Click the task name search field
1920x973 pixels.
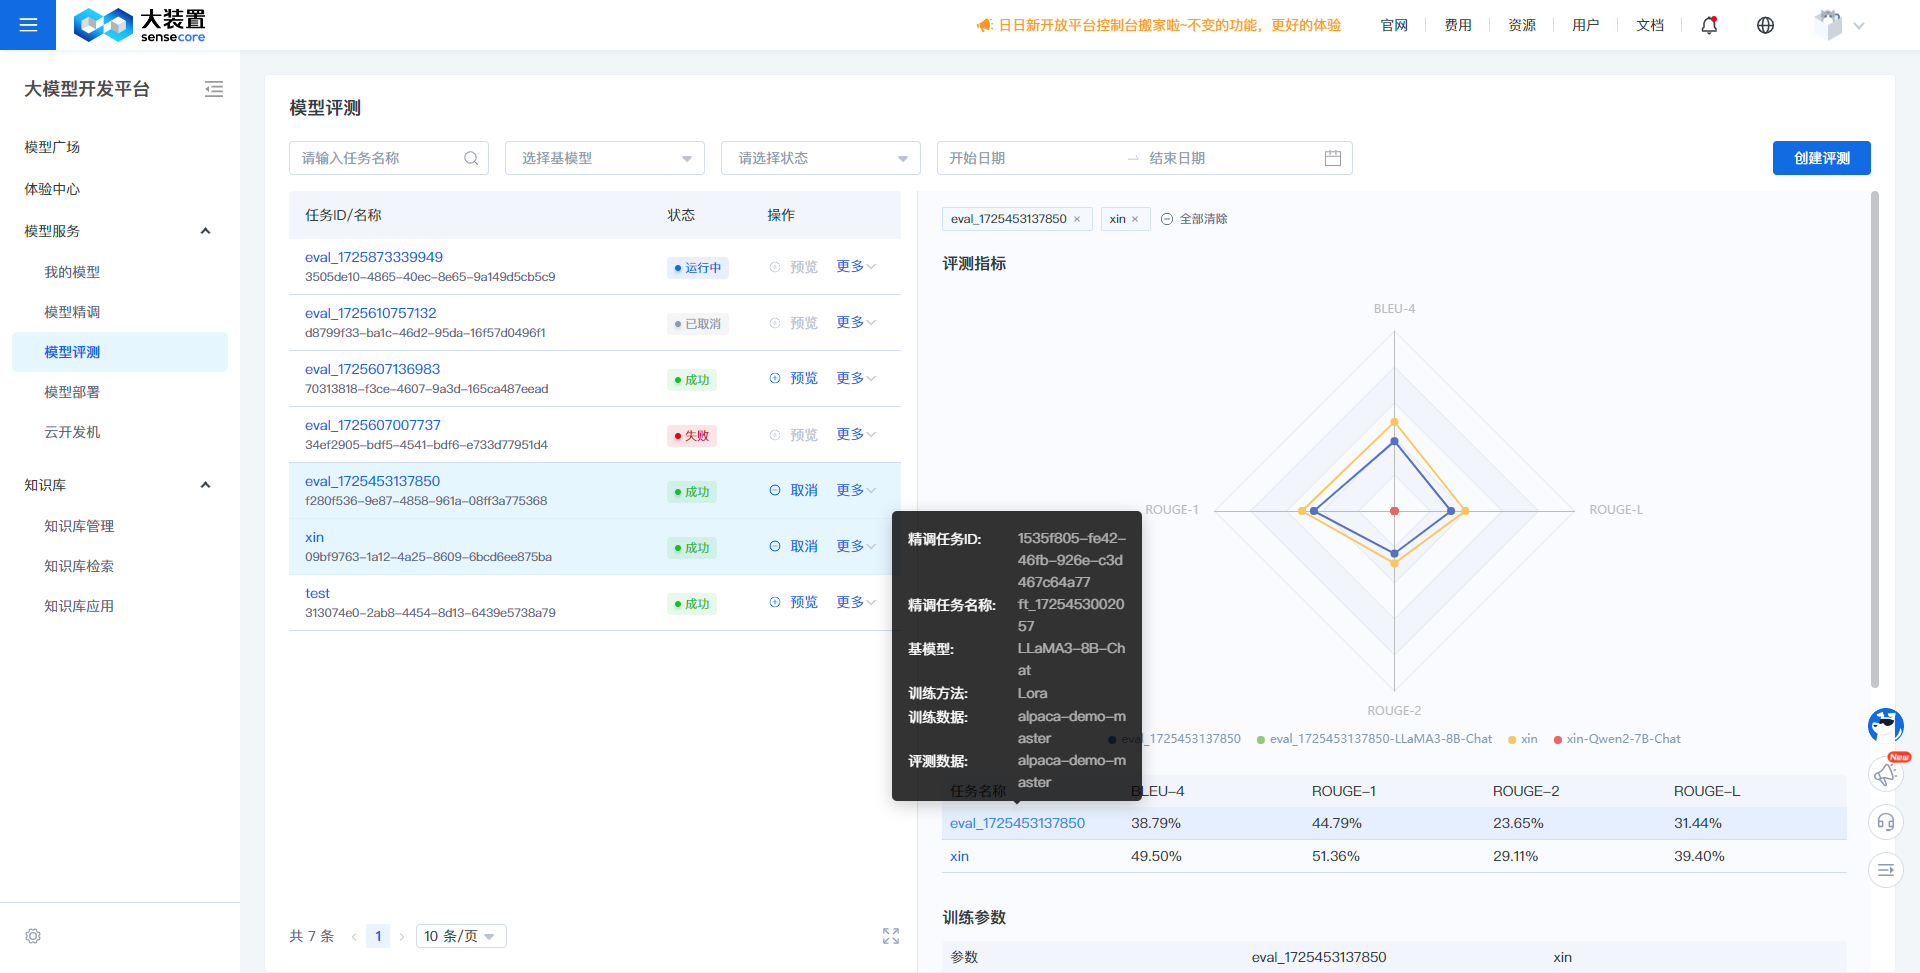(x=389, y=158)
